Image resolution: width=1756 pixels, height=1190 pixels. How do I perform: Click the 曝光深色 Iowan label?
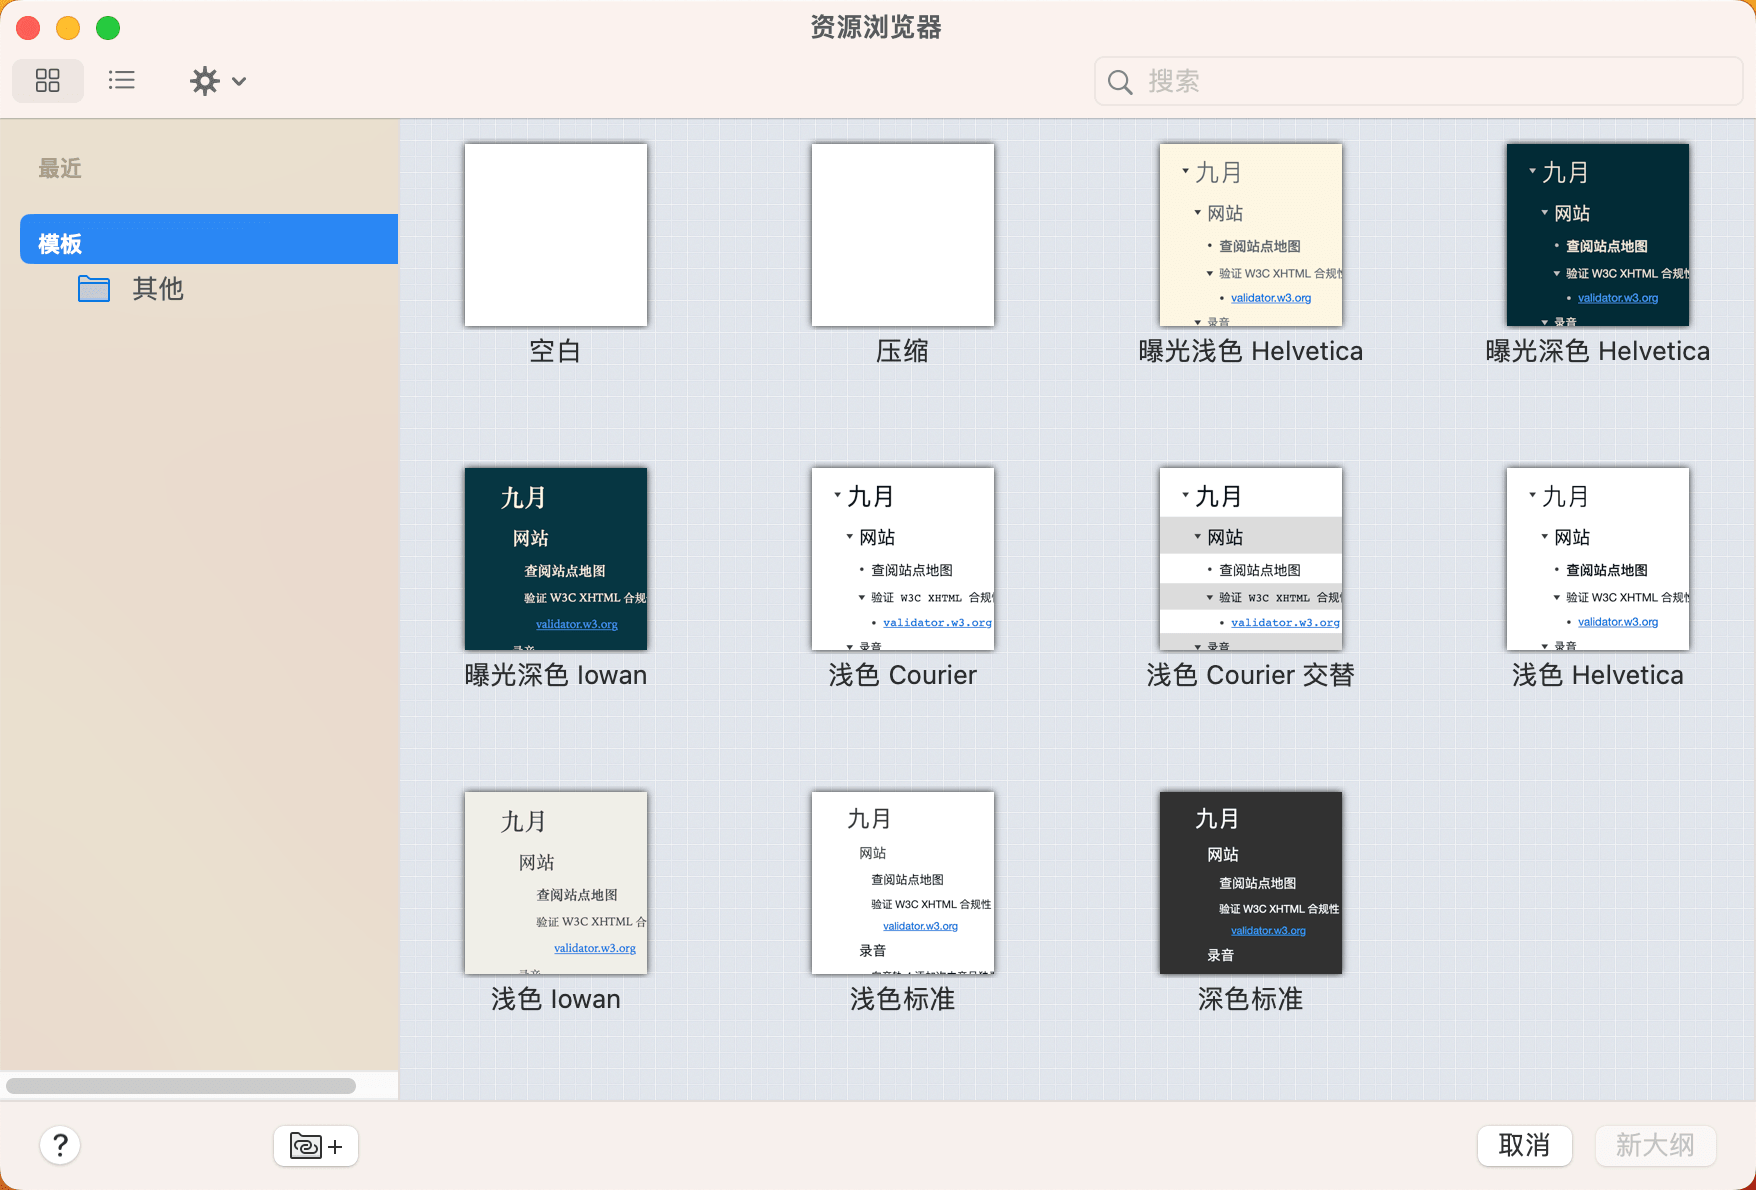[x=556, y=675]
